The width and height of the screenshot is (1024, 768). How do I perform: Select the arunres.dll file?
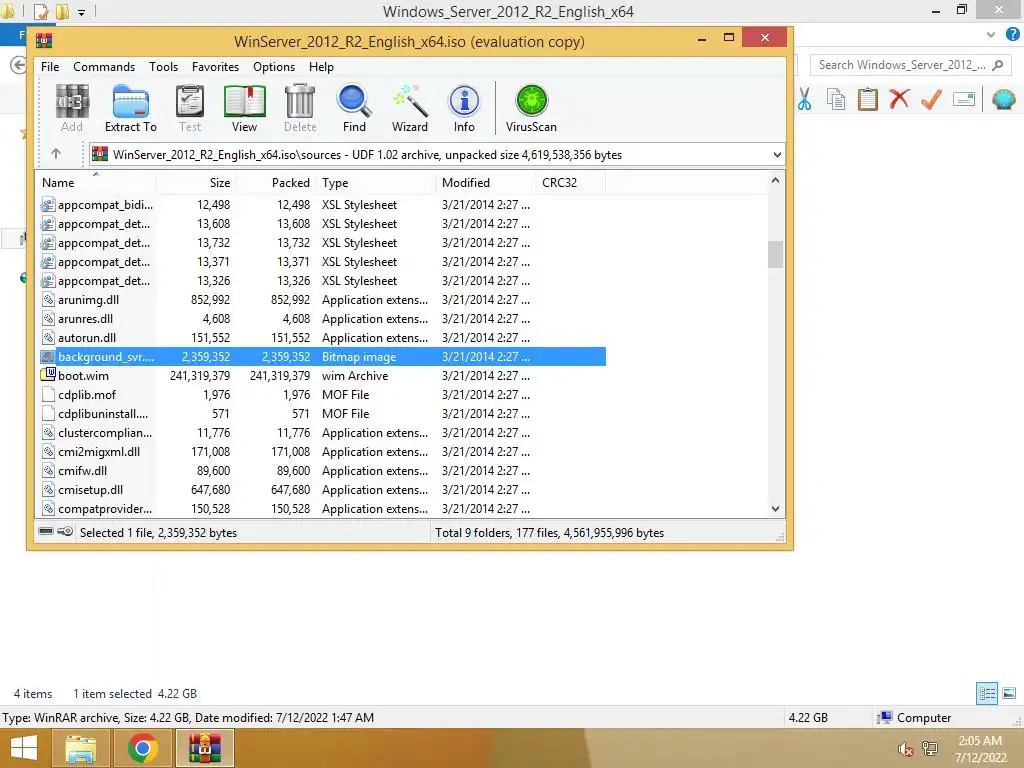[321, 319]
